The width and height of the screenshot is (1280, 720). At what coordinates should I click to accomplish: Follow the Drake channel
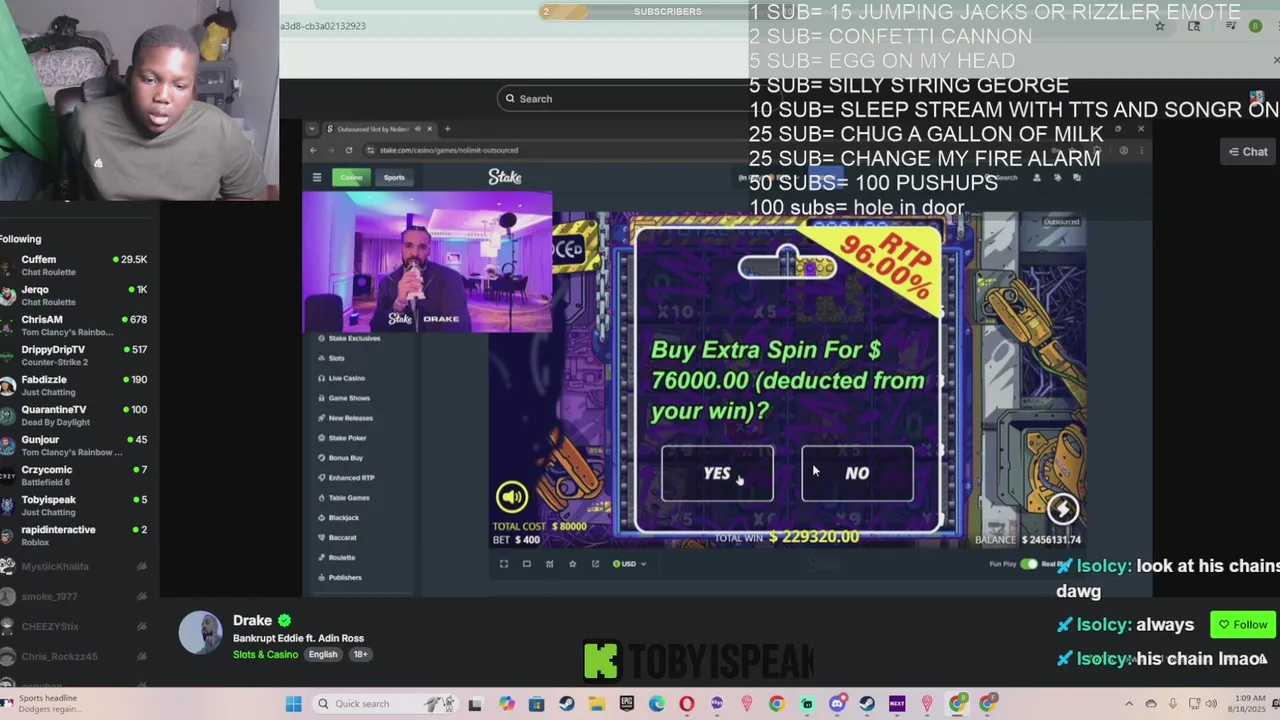[1243, 625]
